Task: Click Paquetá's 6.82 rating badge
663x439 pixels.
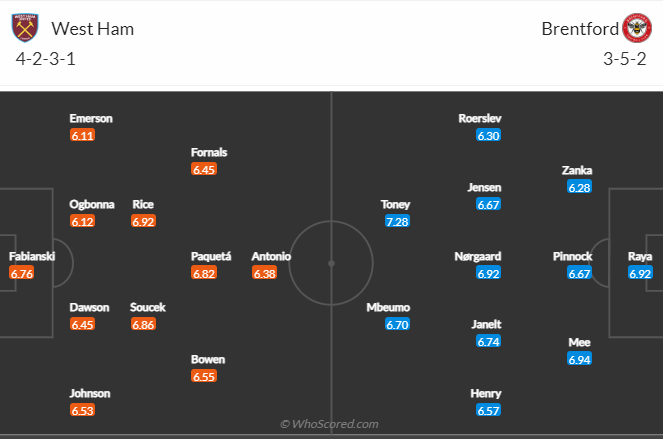Action: click(x=204, y=273)
